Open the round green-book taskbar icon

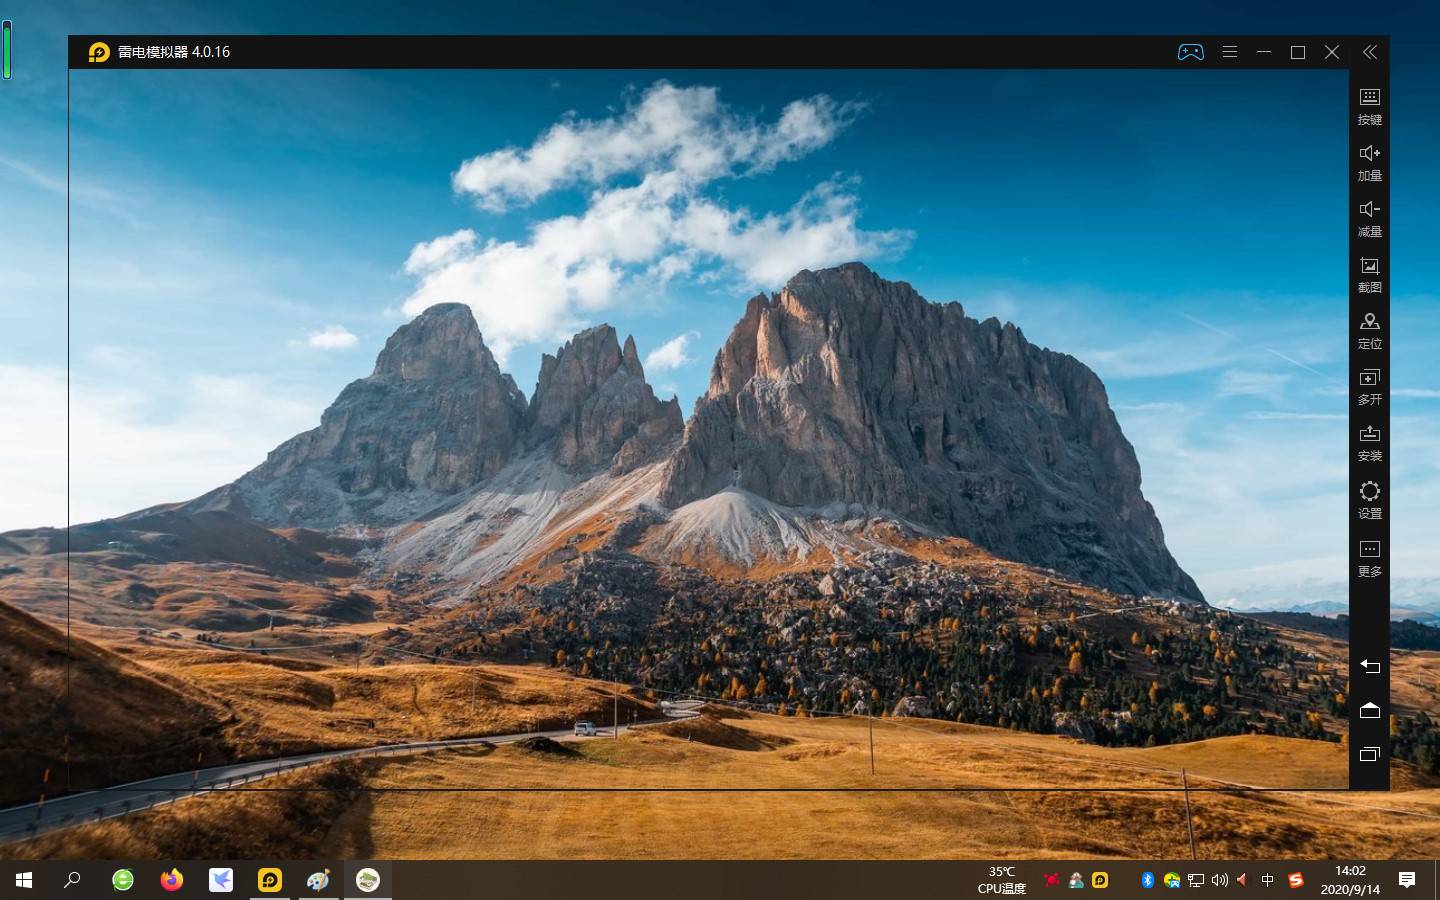[368, 880]
